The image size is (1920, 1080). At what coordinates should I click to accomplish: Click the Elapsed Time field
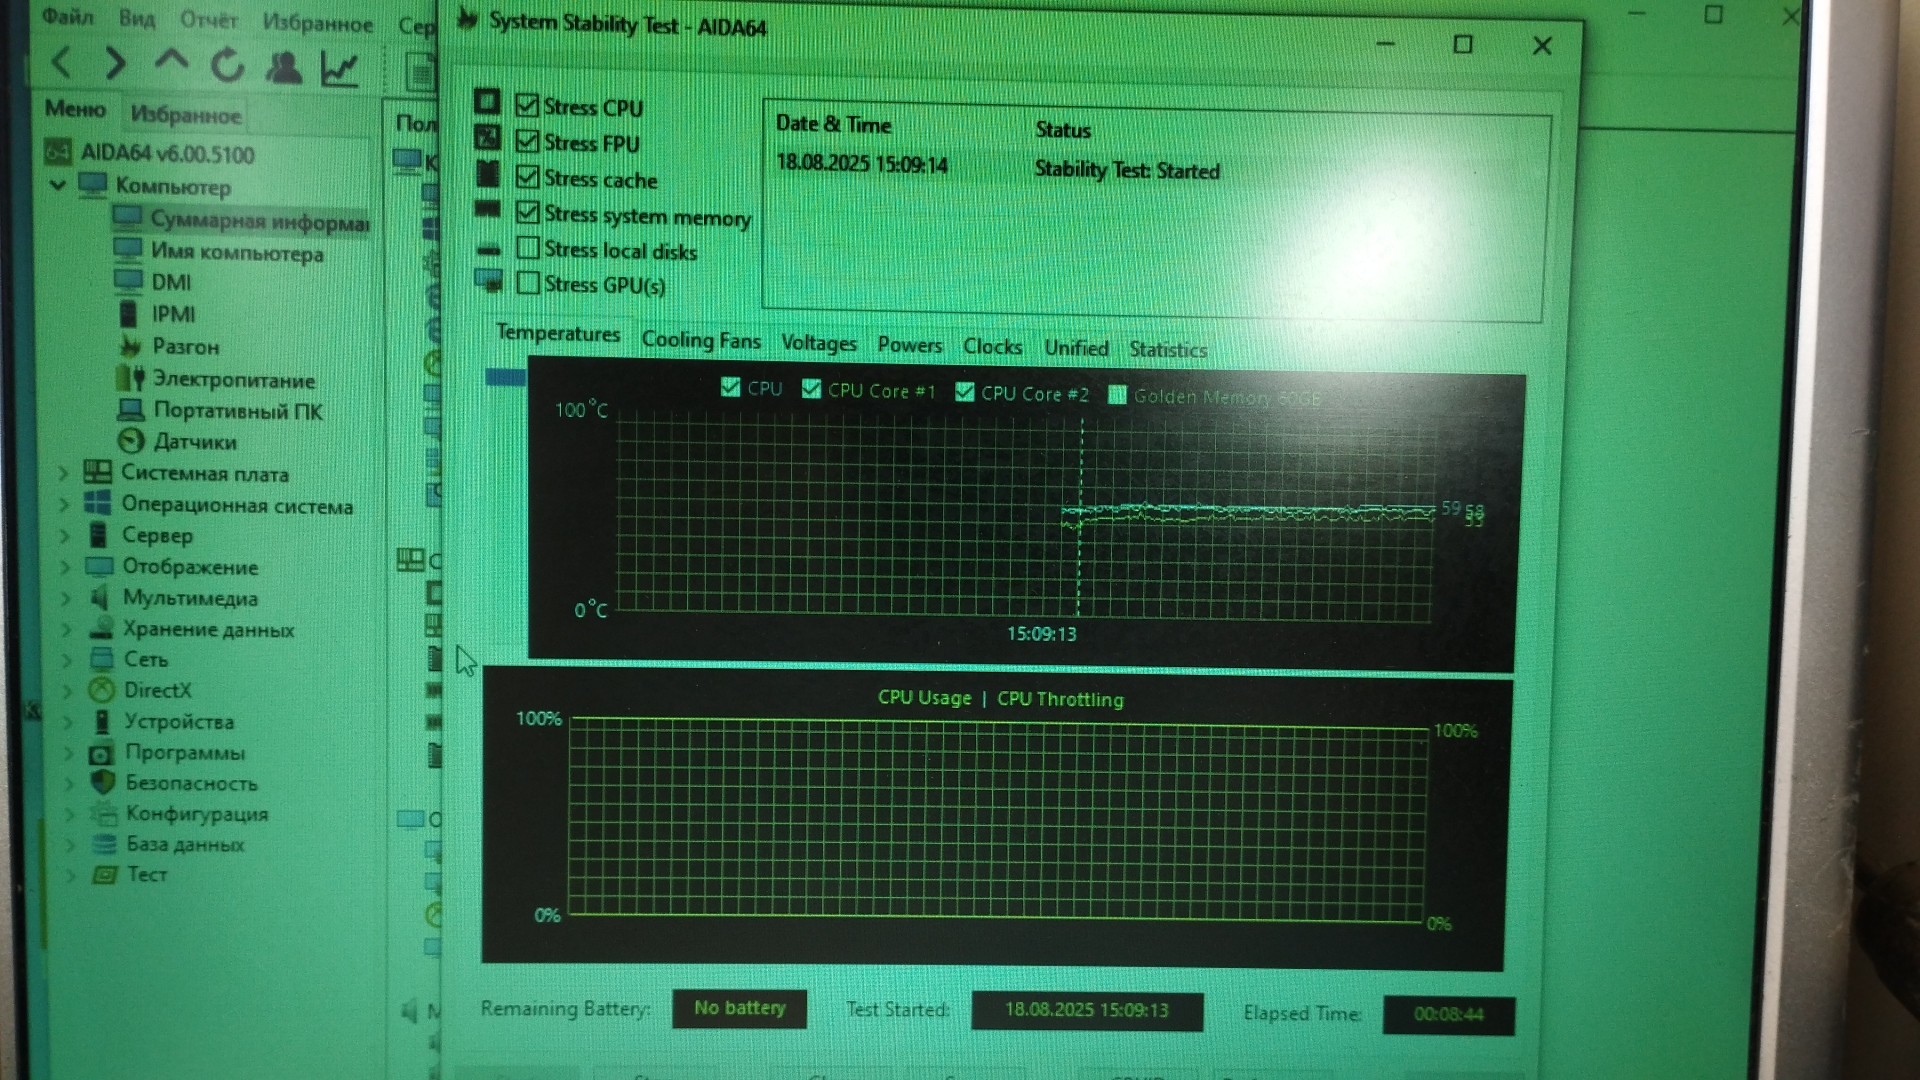(1448, 1014)
